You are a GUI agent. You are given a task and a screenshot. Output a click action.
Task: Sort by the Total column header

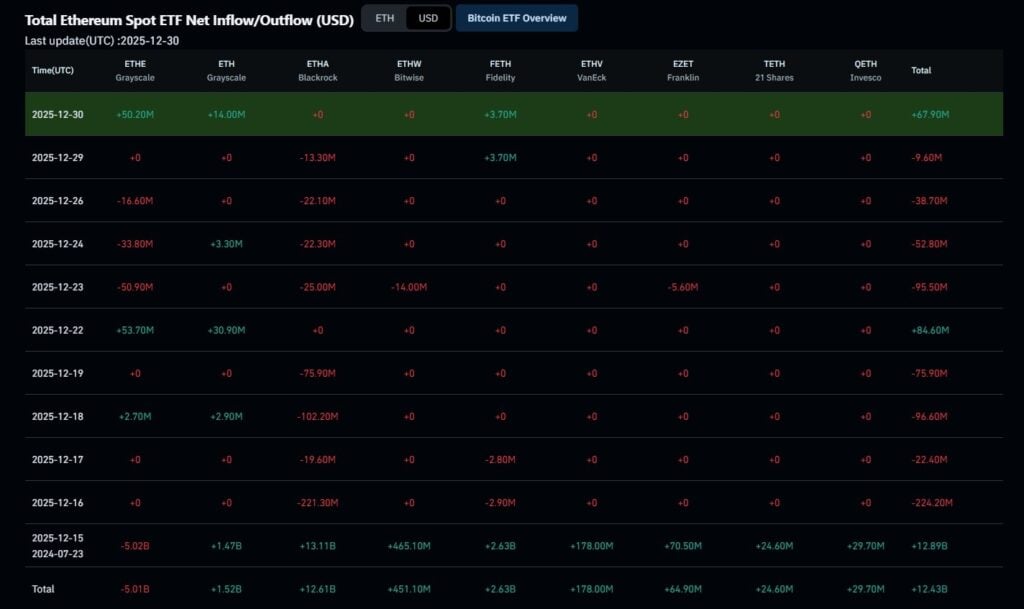[x=920, y=70]
